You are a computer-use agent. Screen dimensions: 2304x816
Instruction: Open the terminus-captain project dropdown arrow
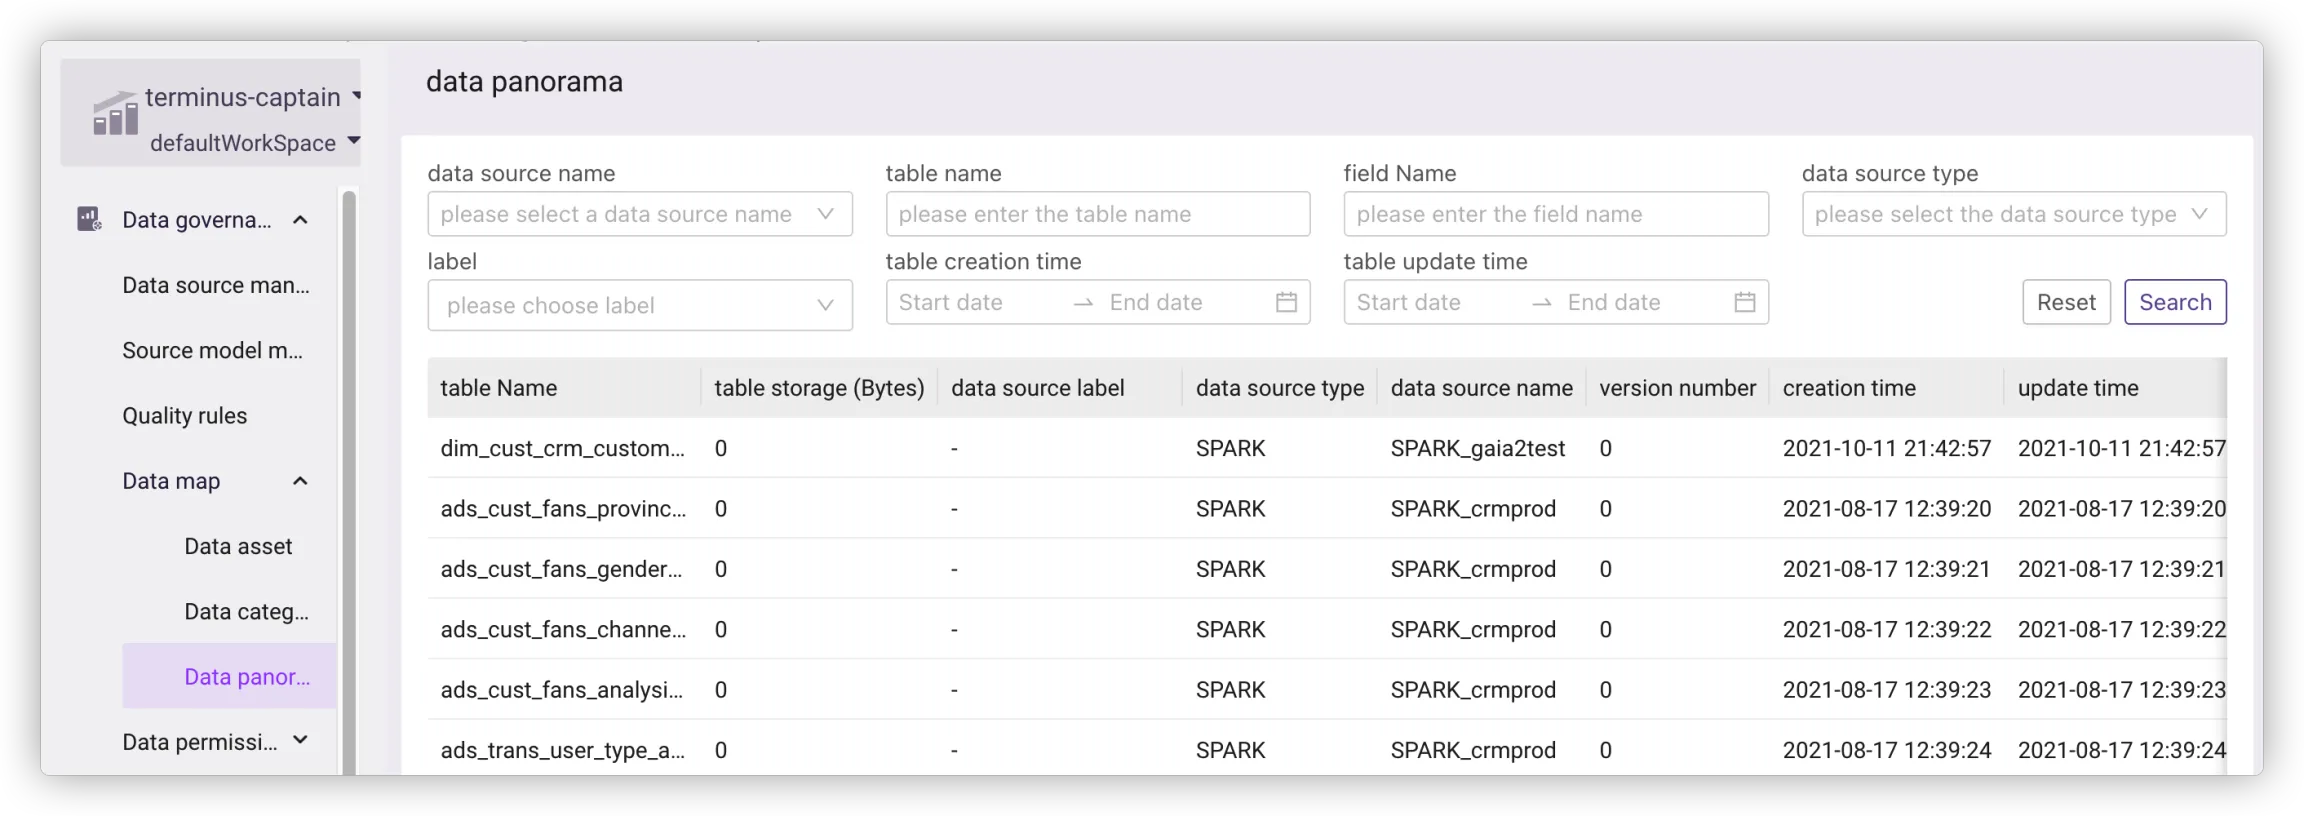(356, 97)
